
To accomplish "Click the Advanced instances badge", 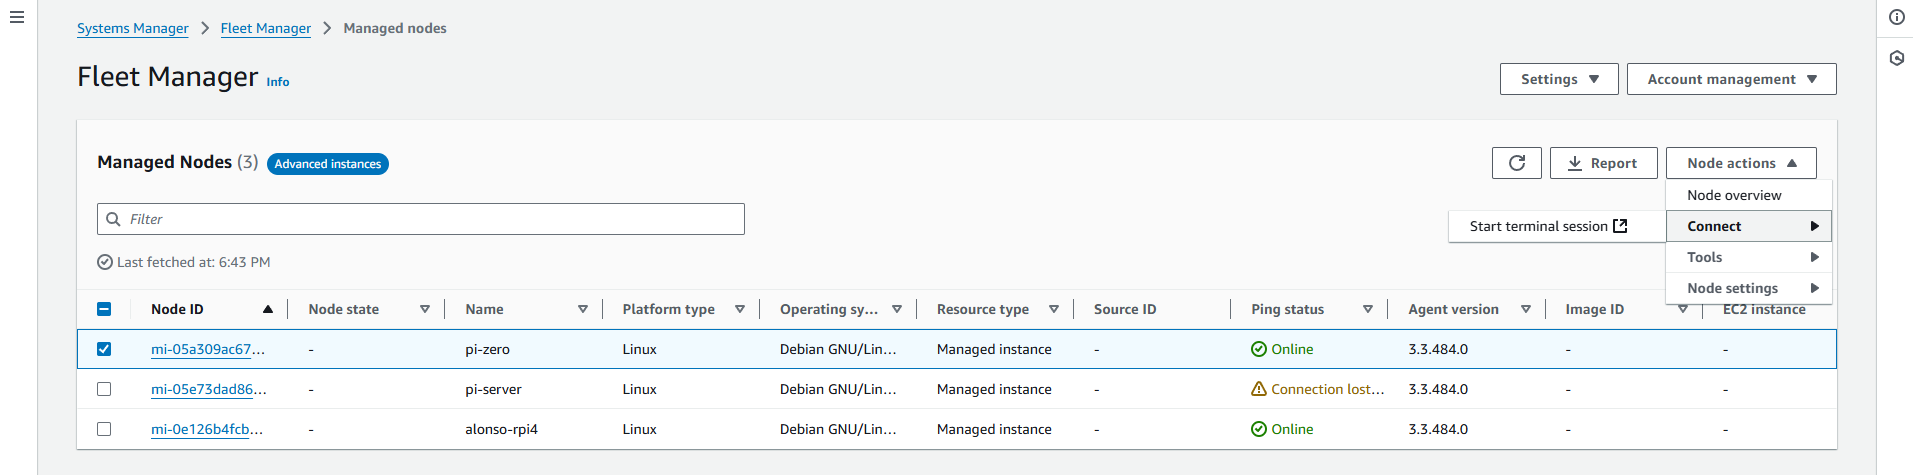I will point(328,164).
